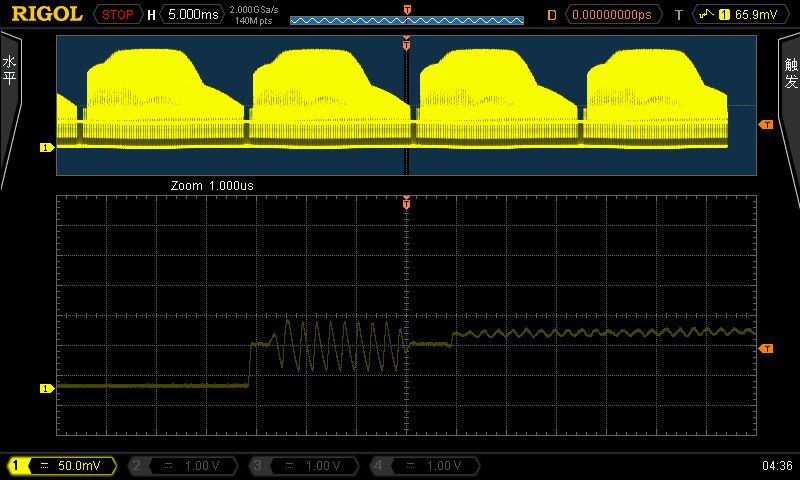Click the RIGOL logo

point(46,14)
